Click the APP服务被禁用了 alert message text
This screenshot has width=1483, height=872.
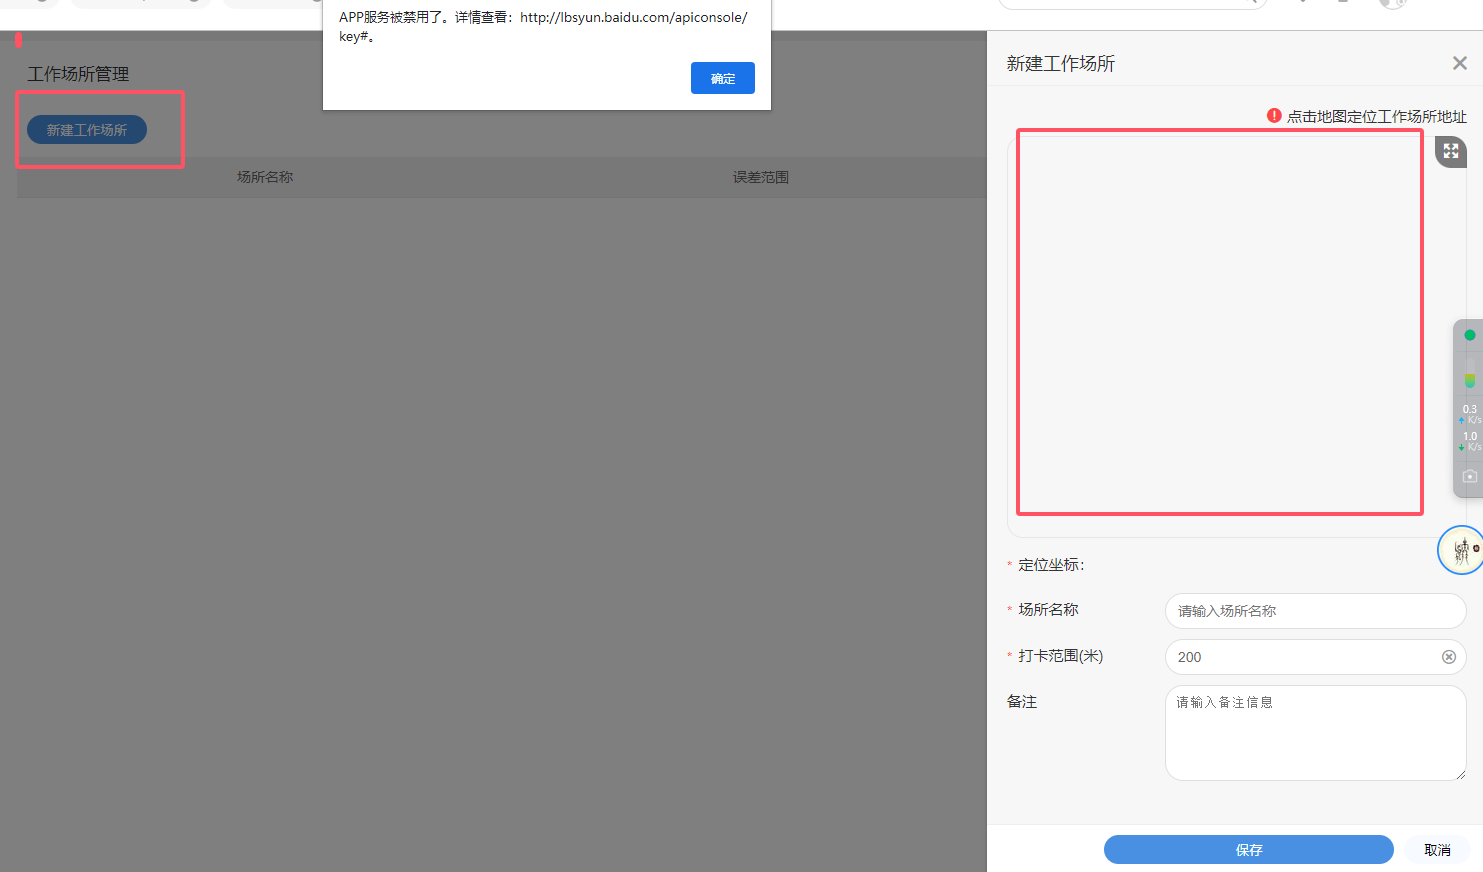click(x=543, y=27)
